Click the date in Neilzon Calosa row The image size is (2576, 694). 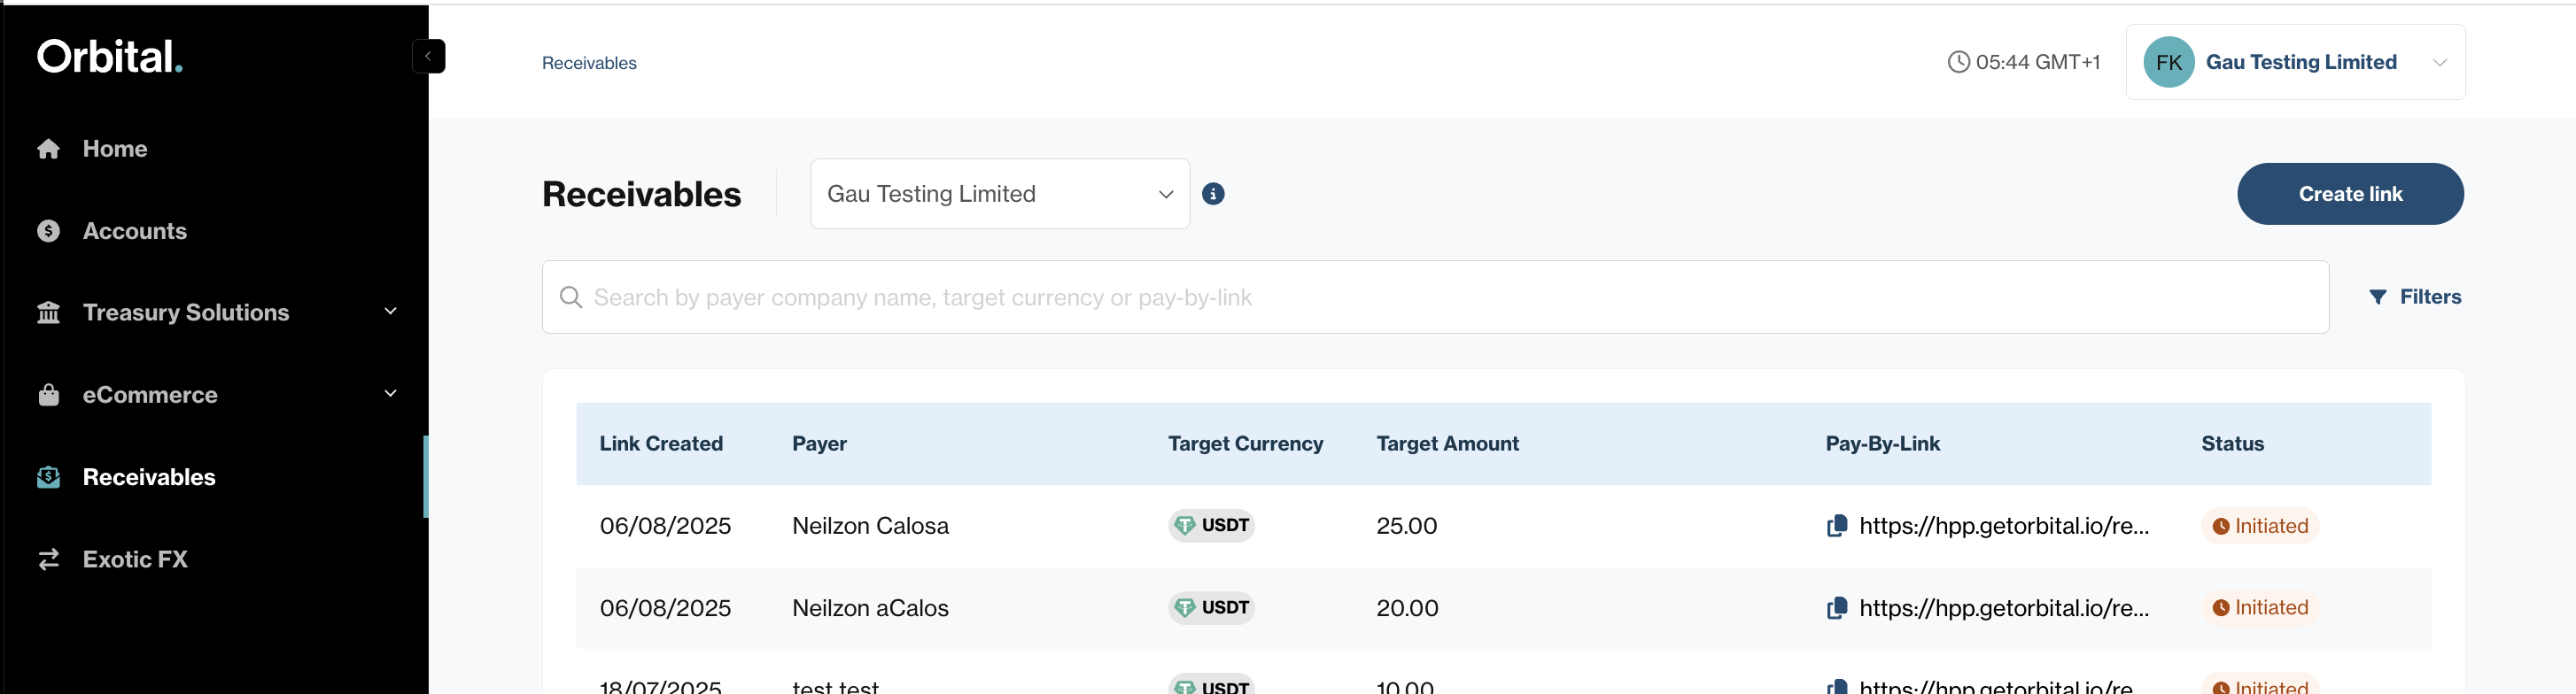click(665, 526)
